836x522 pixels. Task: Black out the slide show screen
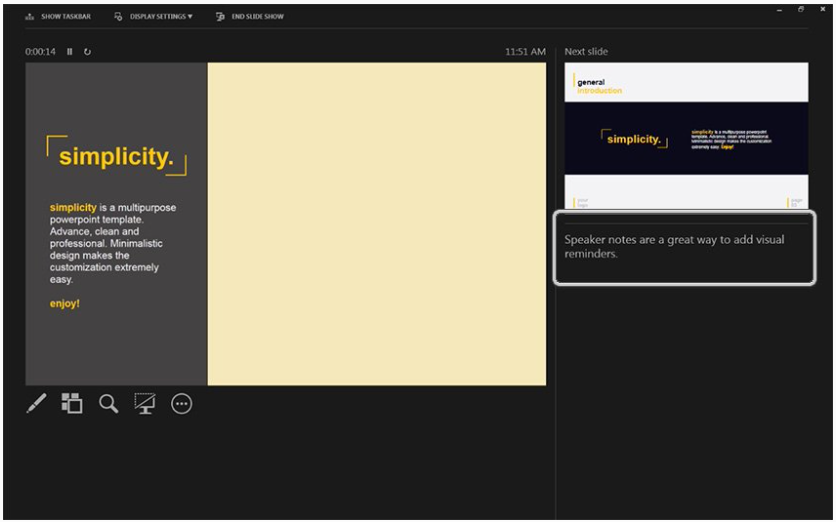(x=145, y=404)
